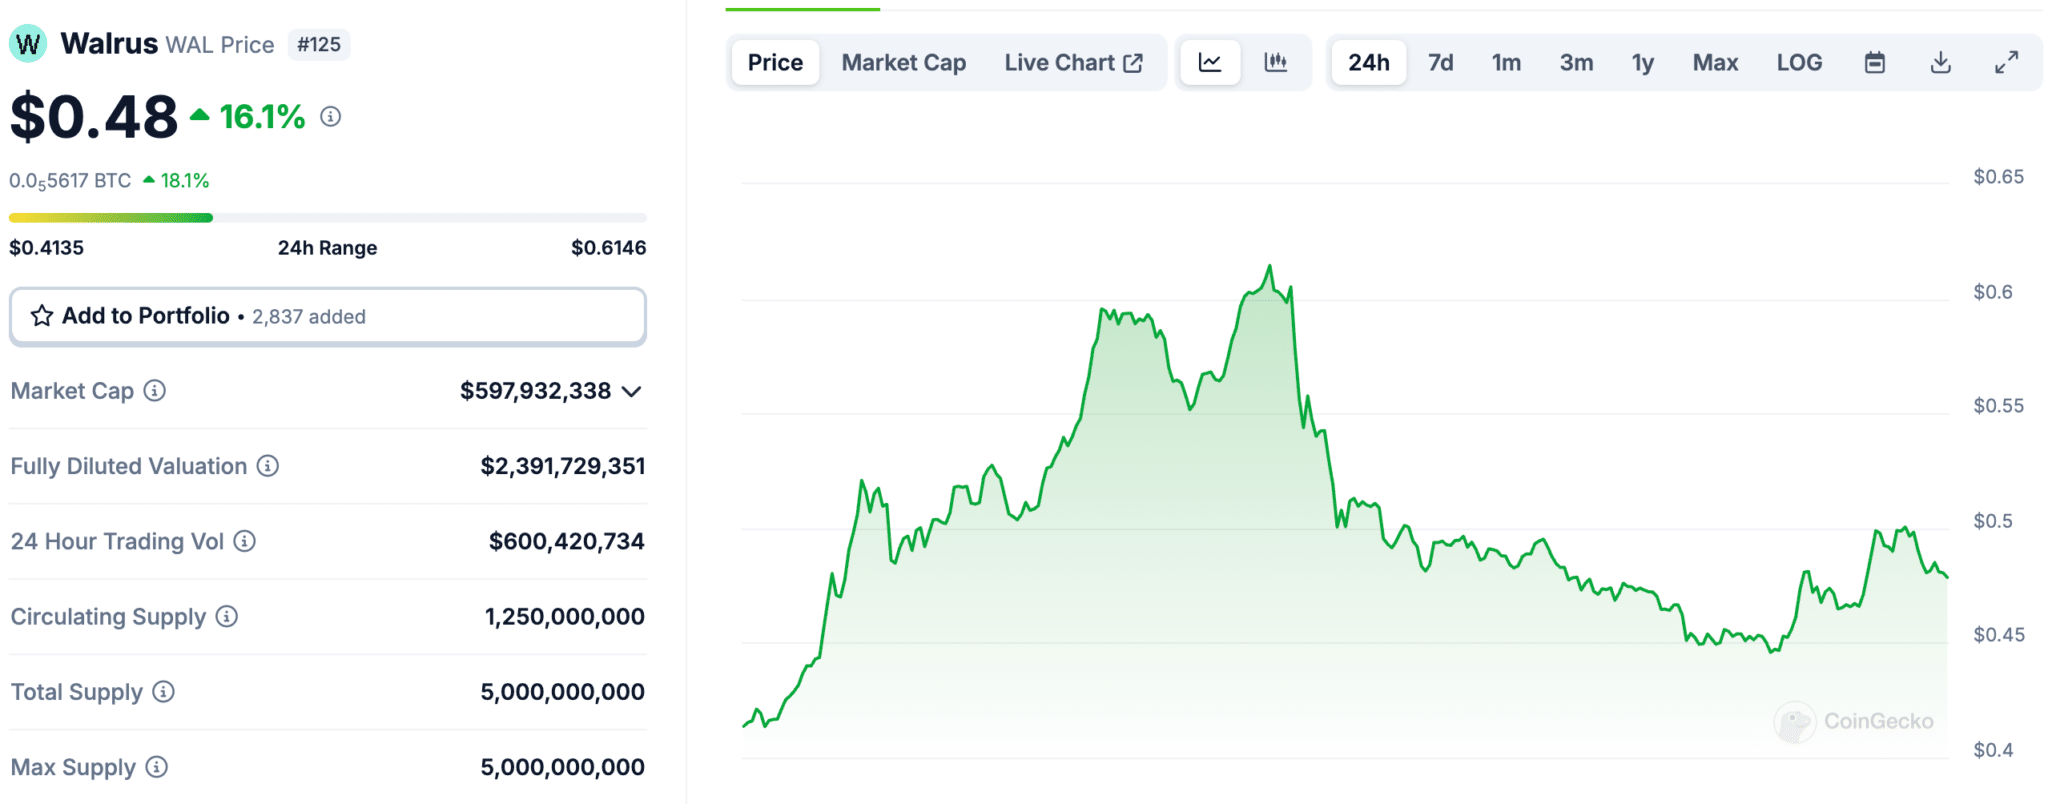Open price change info icon beside 16.1%
2048x804 pixels.
tap(330, 117)
